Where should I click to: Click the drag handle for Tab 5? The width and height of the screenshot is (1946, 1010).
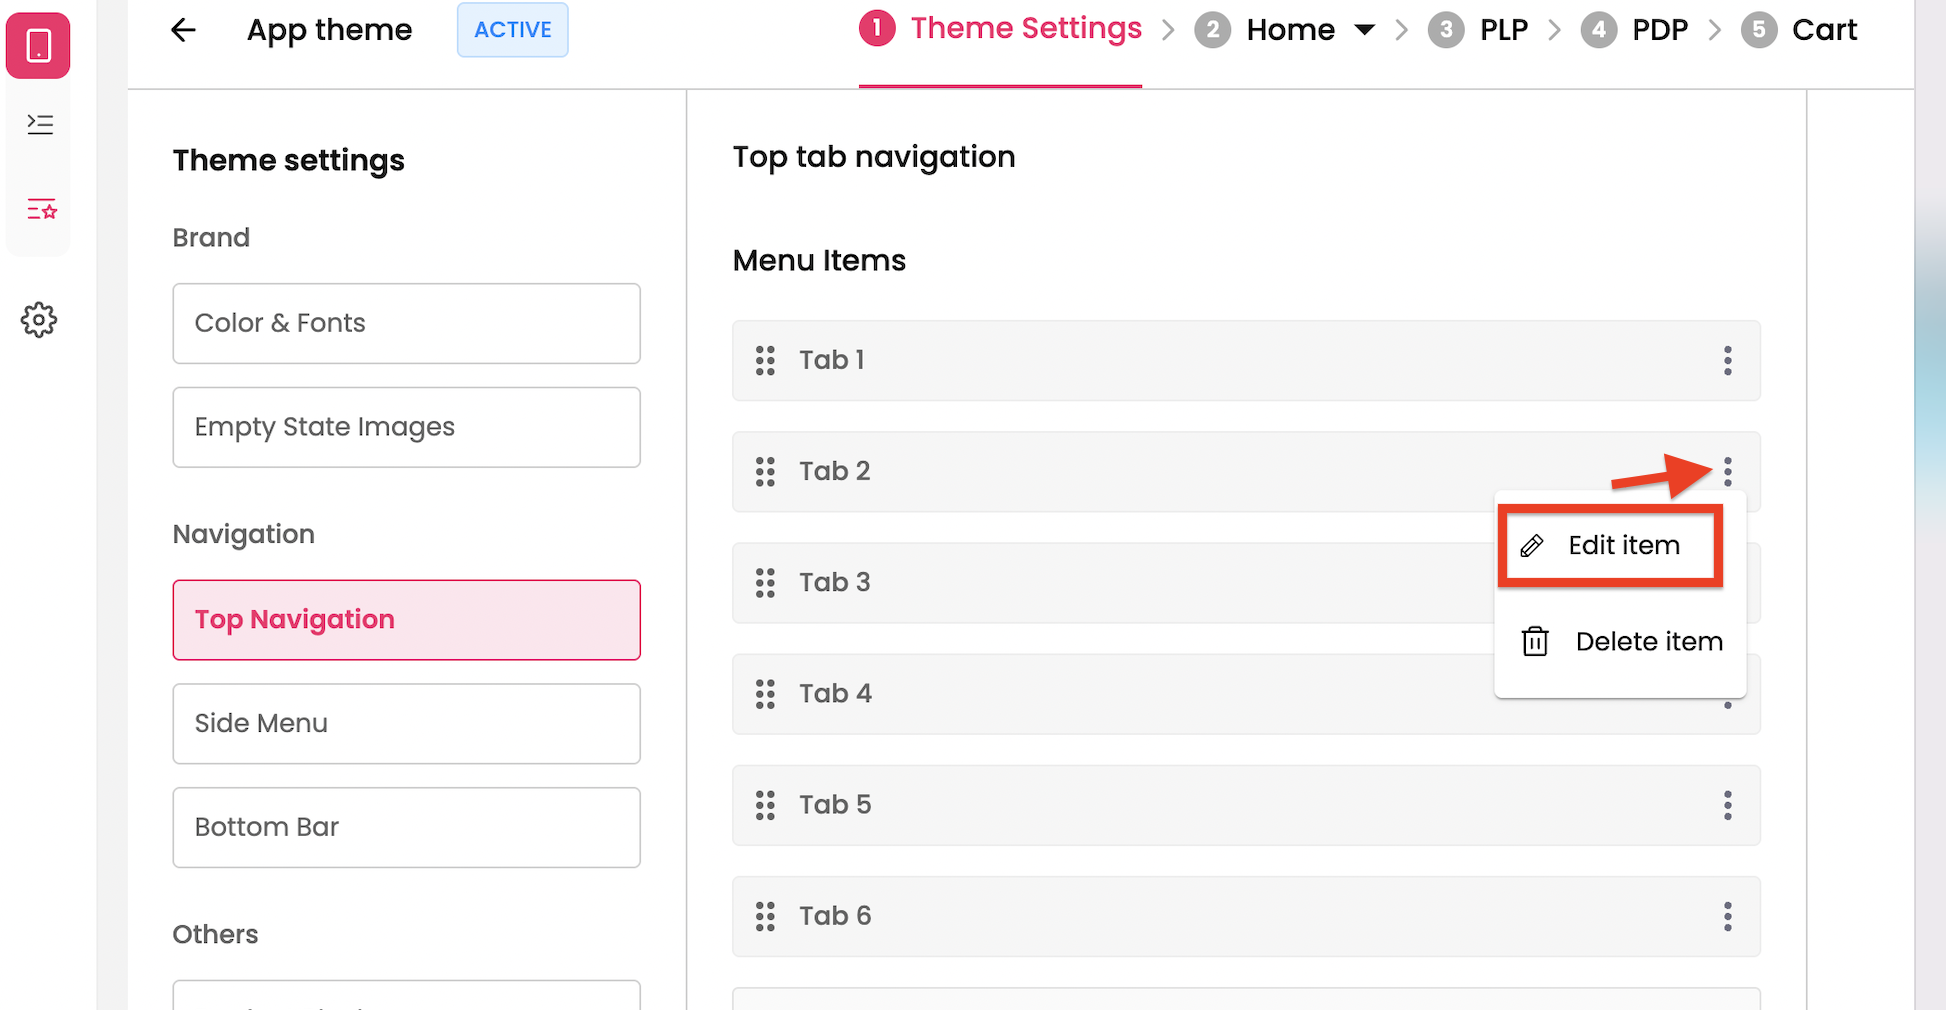point(765,805)
